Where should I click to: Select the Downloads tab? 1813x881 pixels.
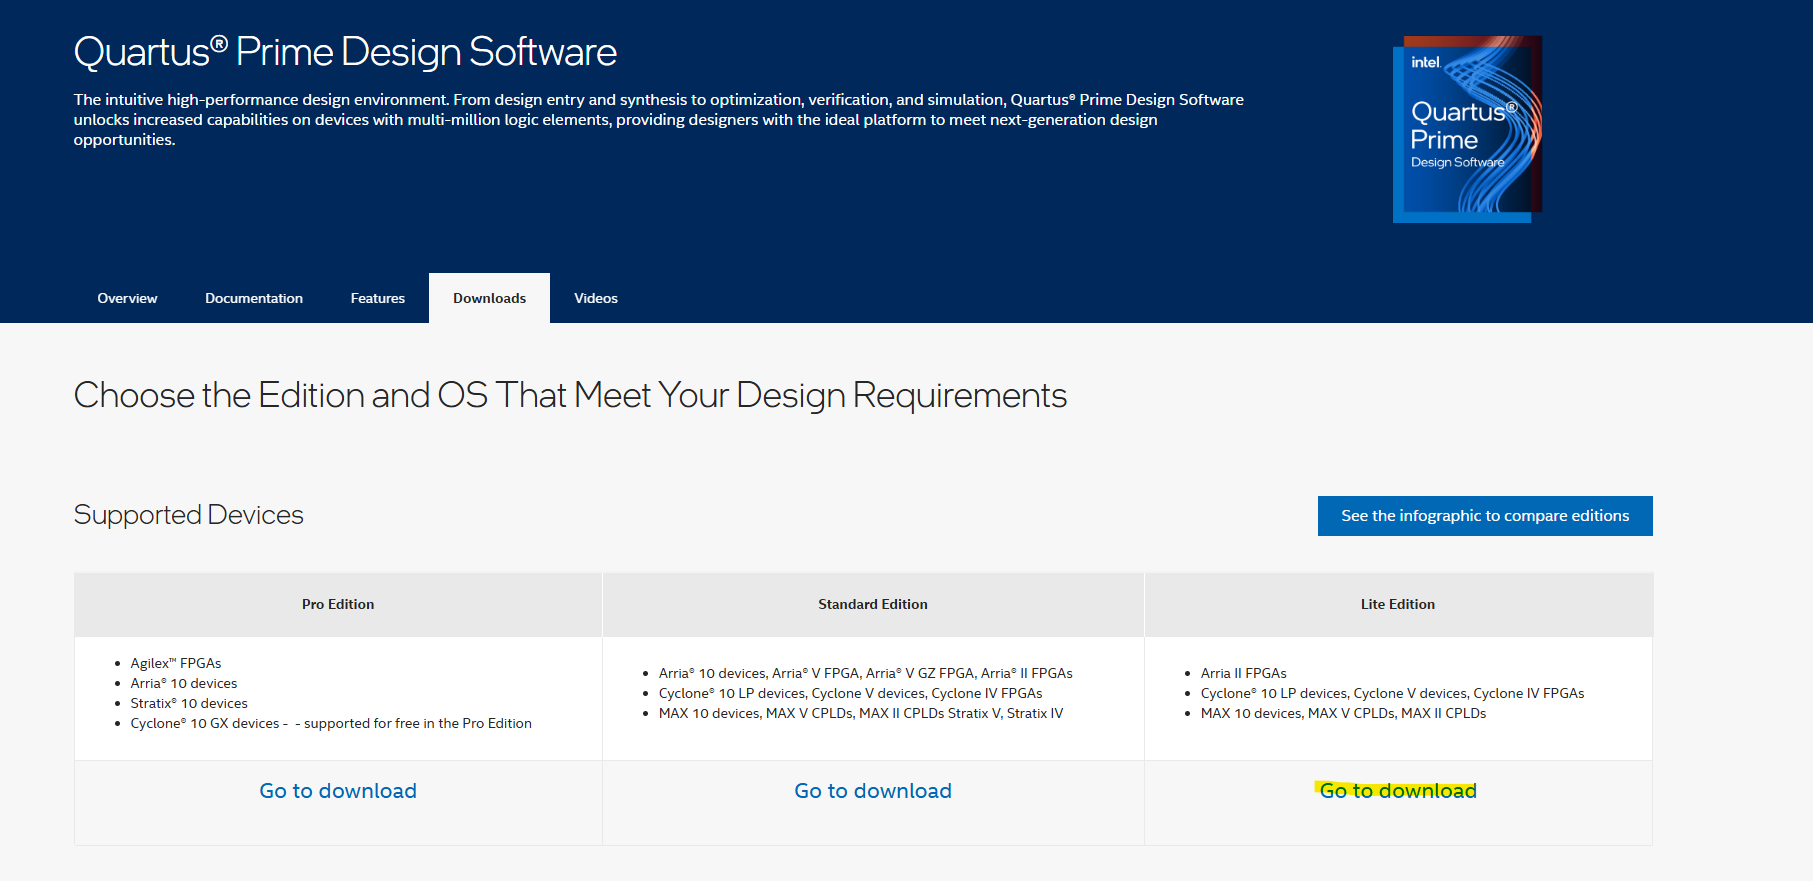(489, 298)
